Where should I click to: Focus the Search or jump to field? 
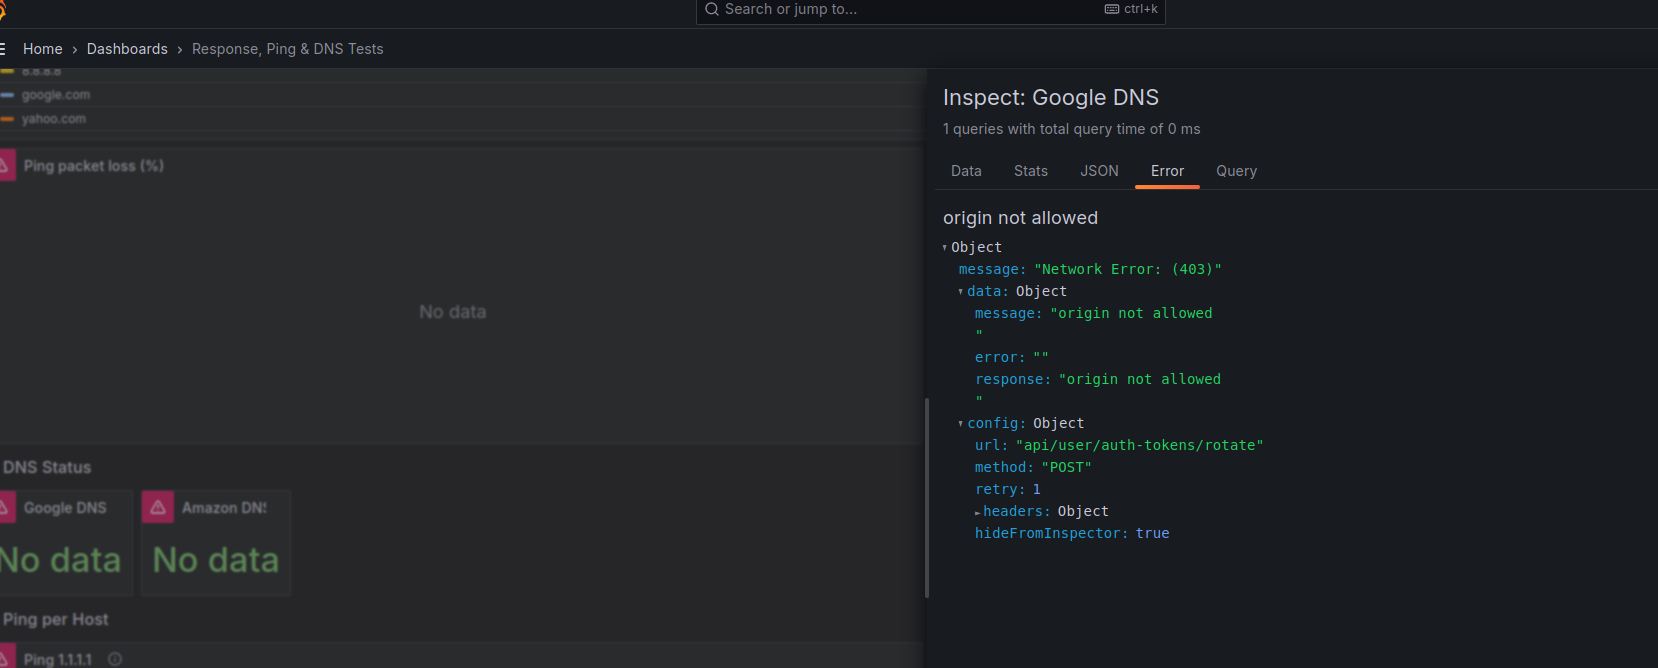click(900, 9)
